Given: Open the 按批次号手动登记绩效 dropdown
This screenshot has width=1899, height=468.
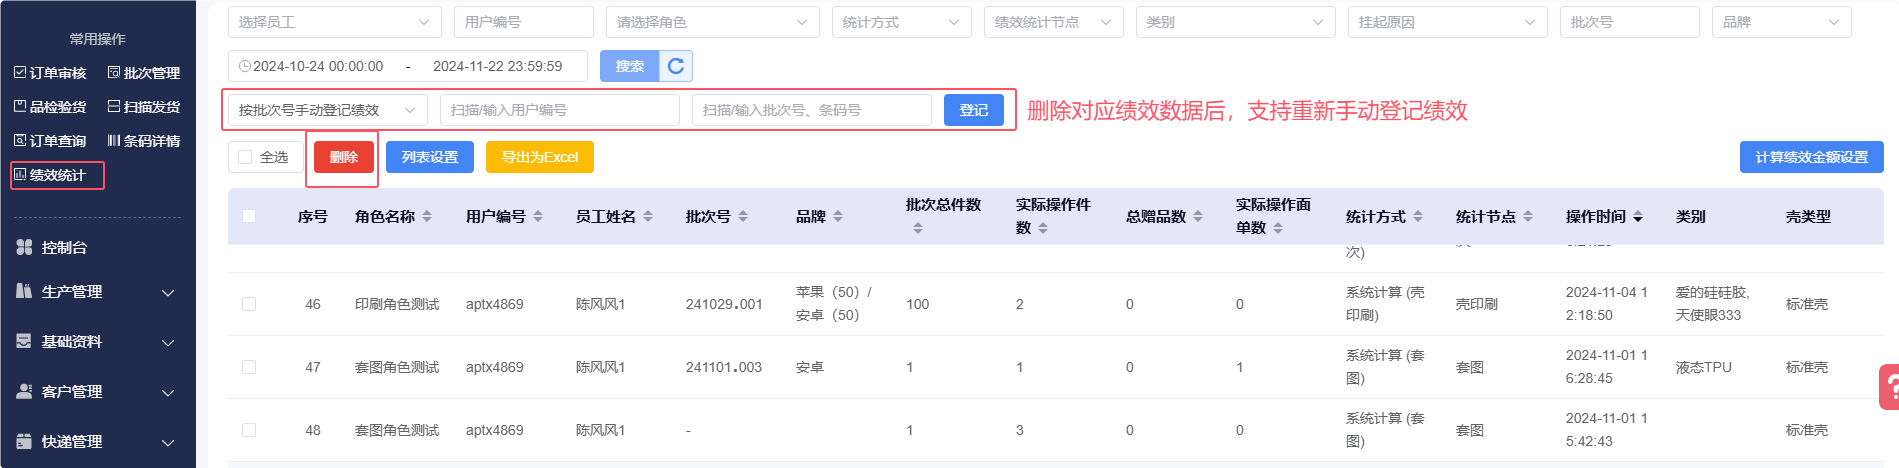Looking at the screenshot, I should (327, 110).
